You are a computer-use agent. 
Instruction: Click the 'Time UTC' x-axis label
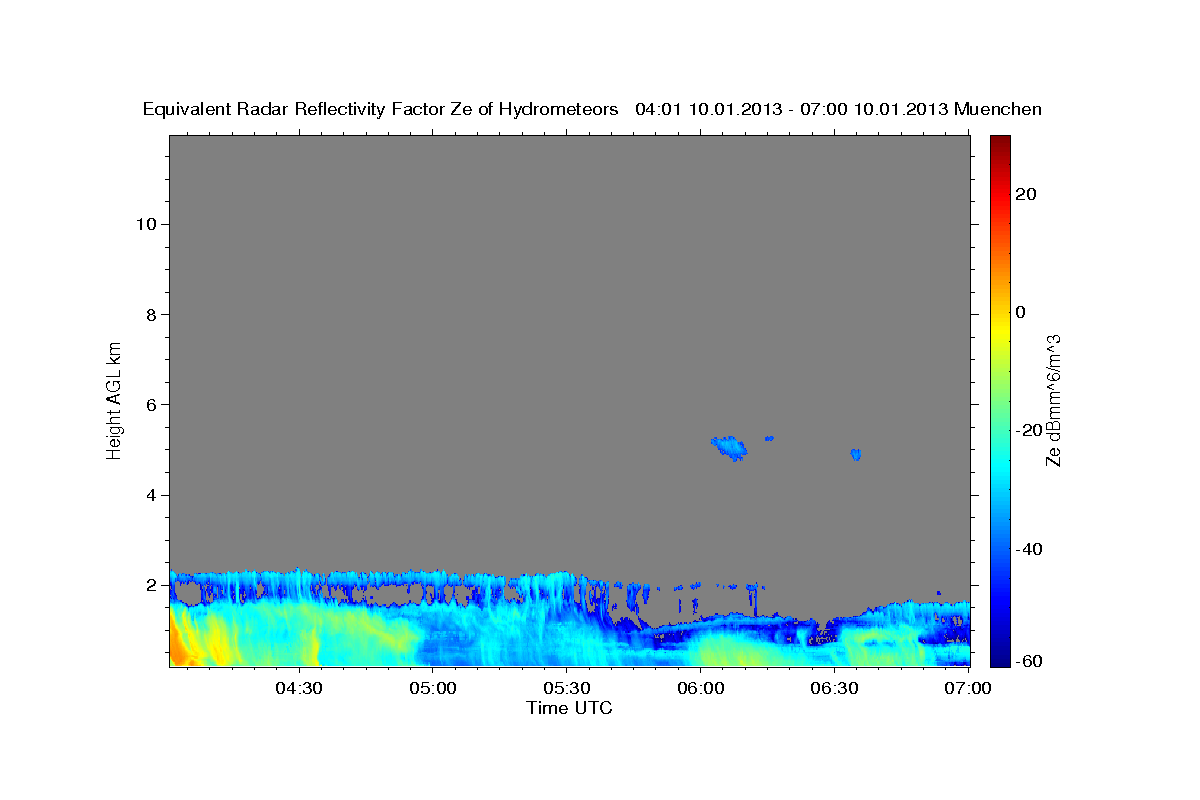[569, 708]
